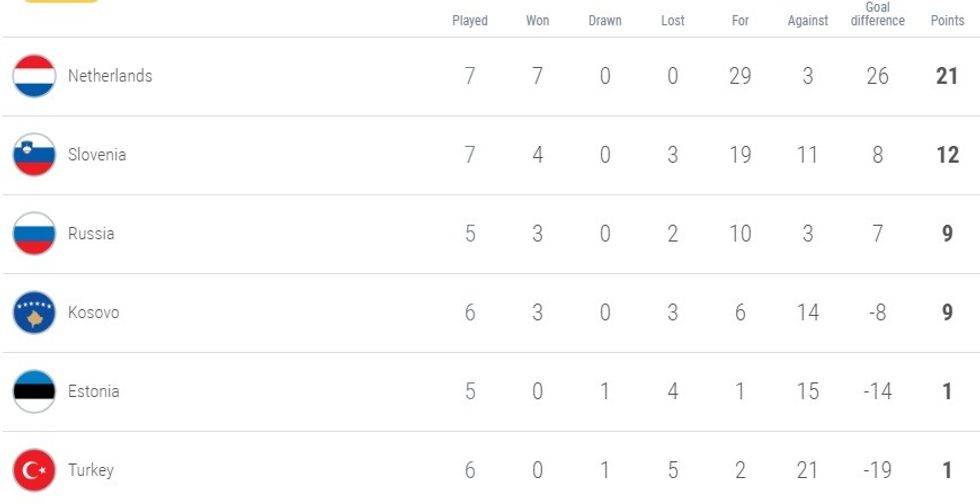The width and height of the screenshot is (980, 504).
Task: Open the Slovenia team link
Action: pos(97,155)
